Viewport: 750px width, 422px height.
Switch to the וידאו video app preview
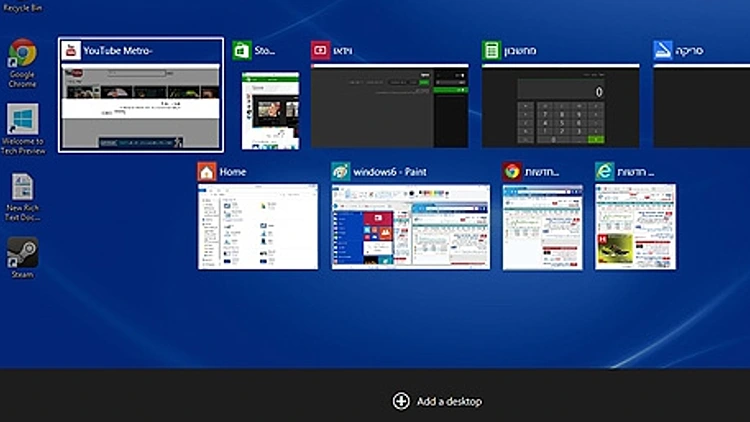(389, 106)
